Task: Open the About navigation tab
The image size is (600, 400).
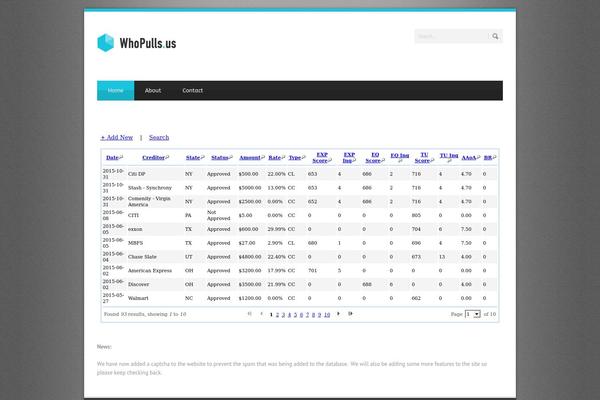Action: (153, 90)
